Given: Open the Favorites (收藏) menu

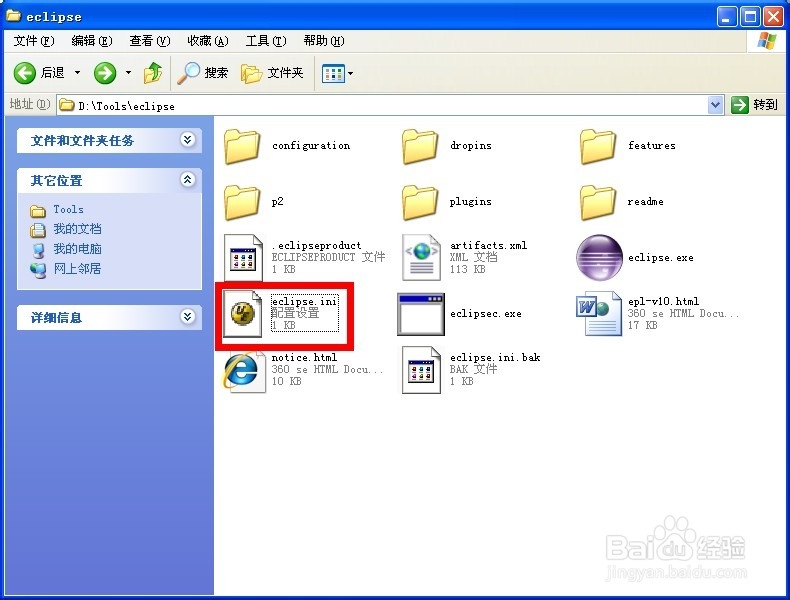Looking at the screenshot, I should 208,41.
